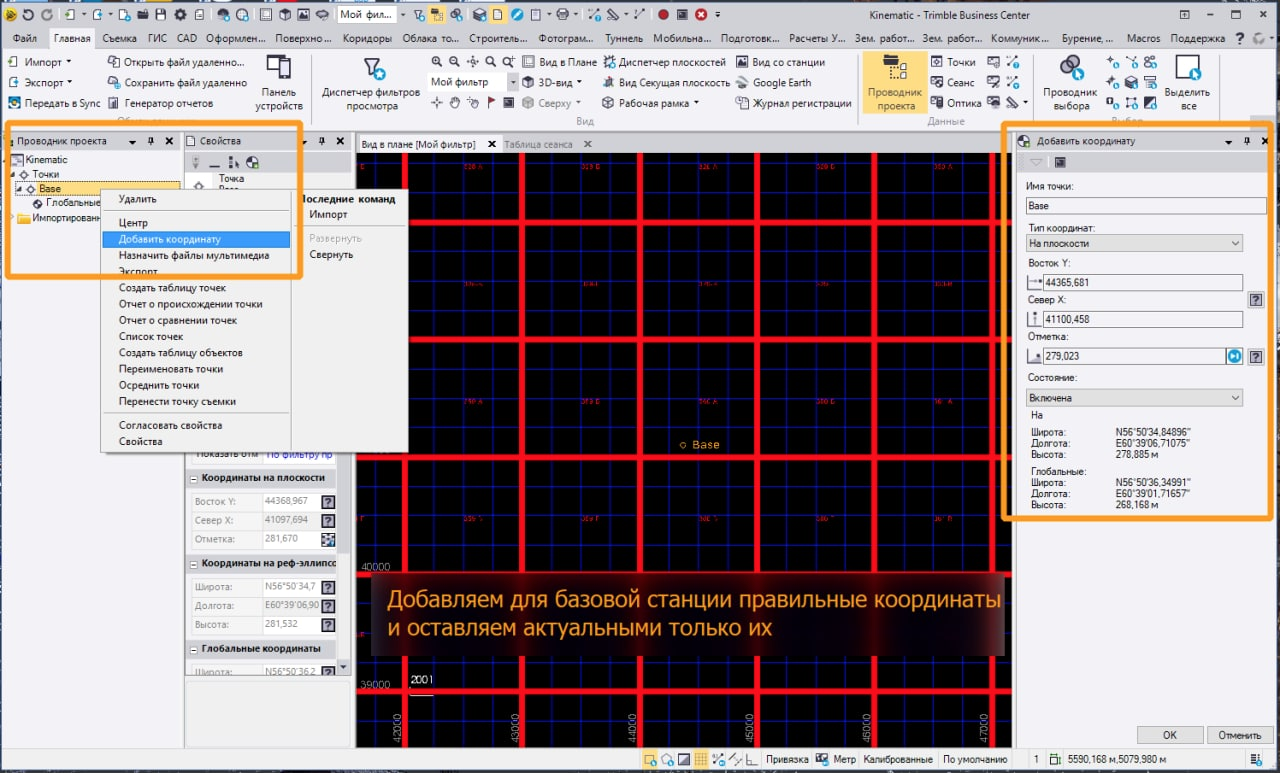Viewport: 1280px width, 773px height.
Task: Open Диспетчер плоскостей
Action: (x=664, y=62)
